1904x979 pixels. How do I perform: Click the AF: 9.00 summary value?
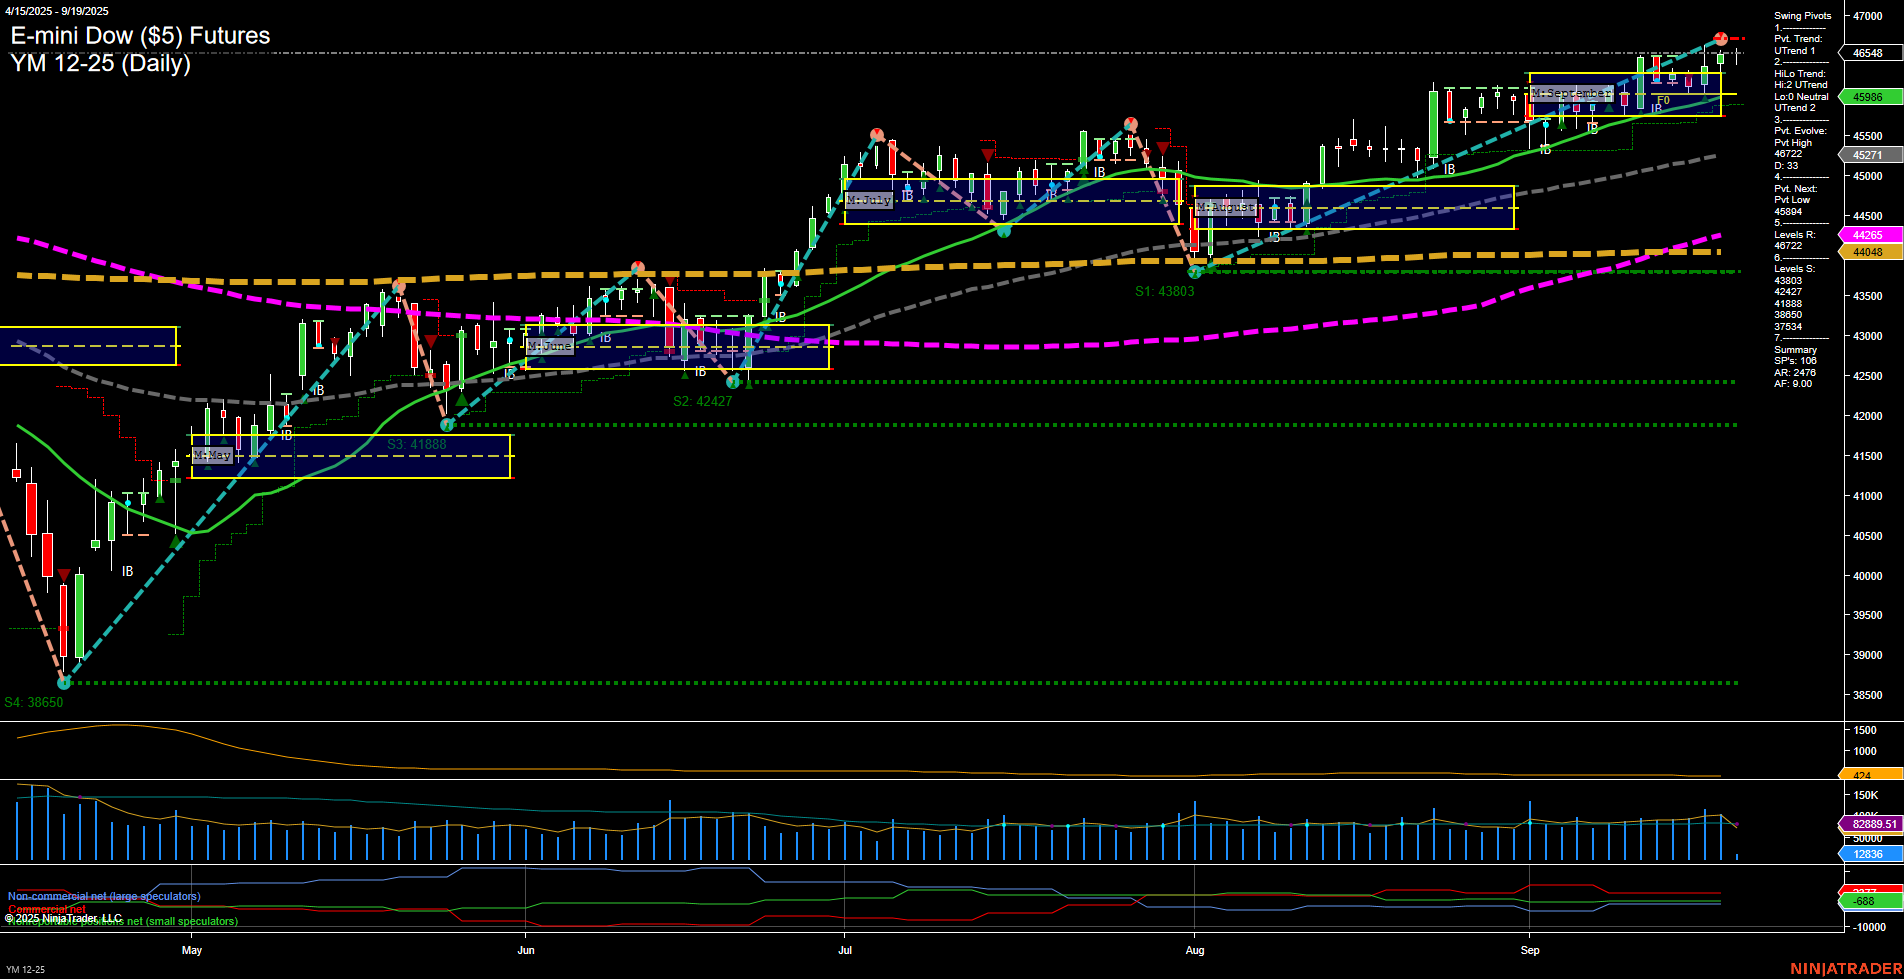[x=1793, y=384]
